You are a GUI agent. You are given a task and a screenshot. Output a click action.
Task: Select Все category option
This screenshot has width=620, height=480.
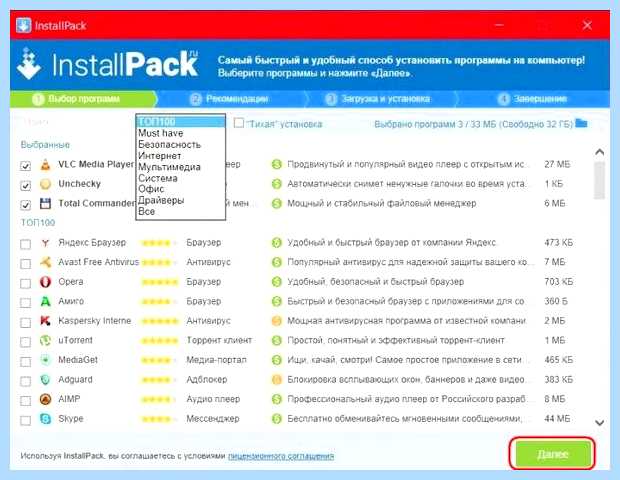[x=181, y=212]
